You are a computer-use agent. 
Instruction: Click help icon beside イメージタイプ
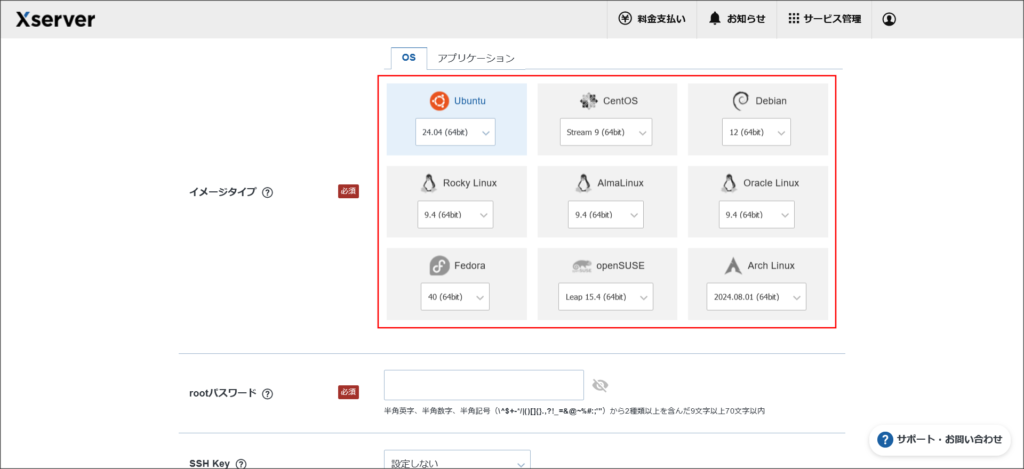267,193
